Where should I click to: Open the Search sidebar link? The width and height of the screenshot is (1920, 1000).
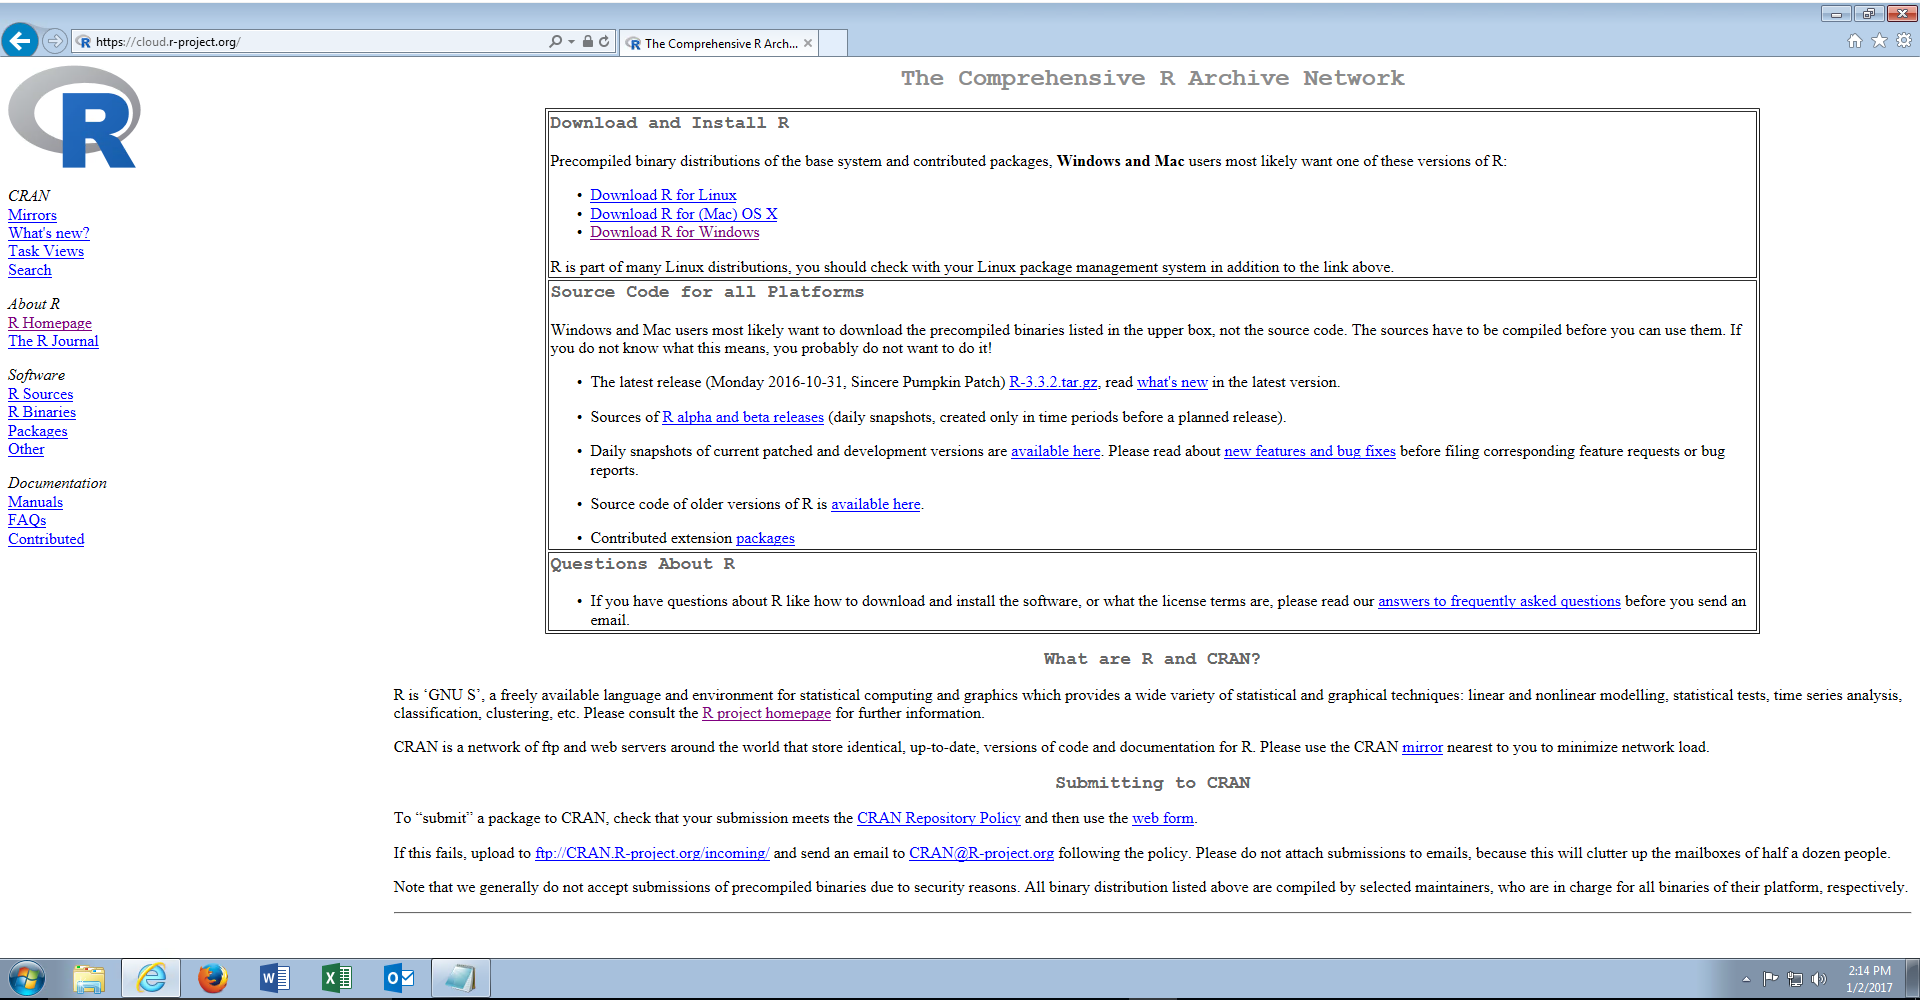pyautogui.click(x=30, y=270)
